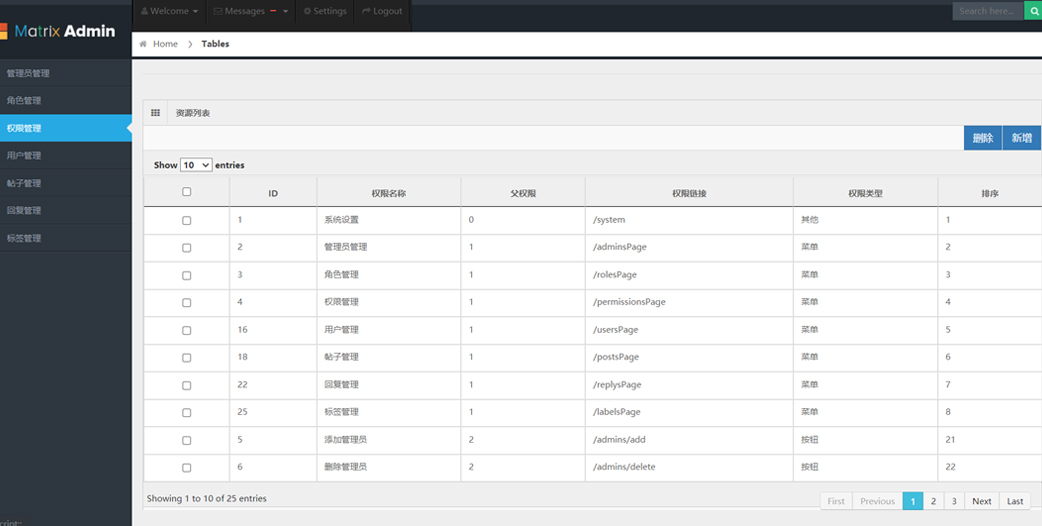Viewport: 1042px width, 526px height.
Task: Tick the checkbox for 删除管理员 row
Action: [186, 467]
